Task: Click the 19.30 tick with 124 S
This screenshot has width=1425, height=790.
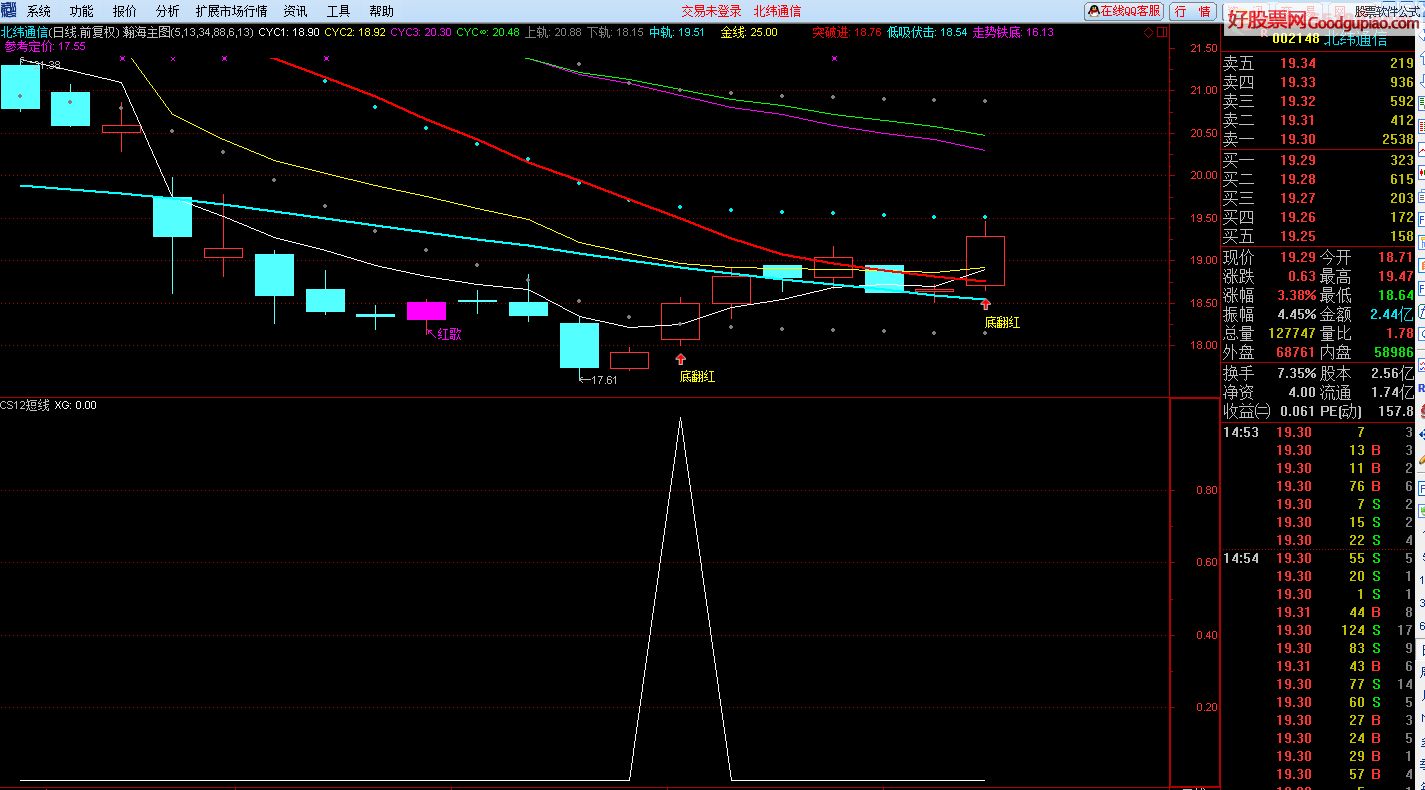Action: pyautogui.click(x=1319, y=630)
